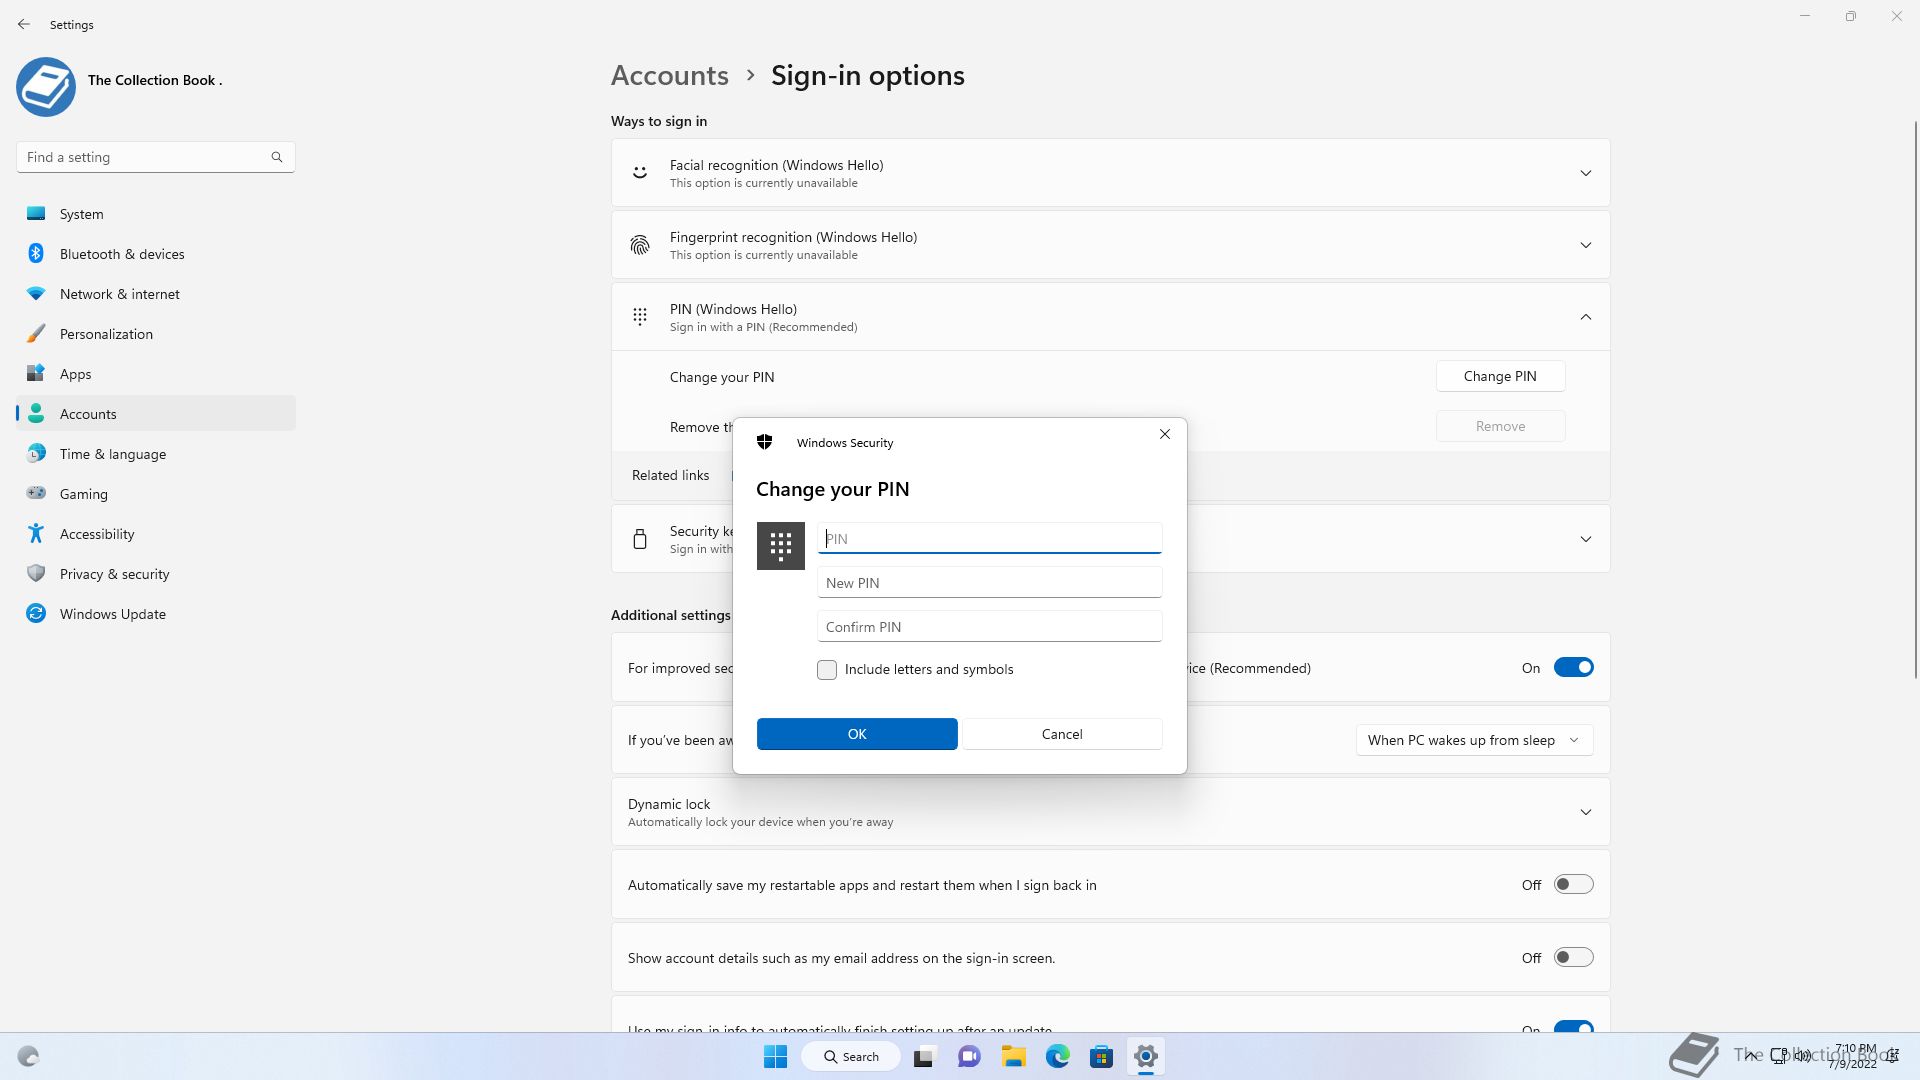This screenshot has height=1080, width=1920.
Task: Toggle the improved security Windows Hello switch
Action: coord(1573,667)
